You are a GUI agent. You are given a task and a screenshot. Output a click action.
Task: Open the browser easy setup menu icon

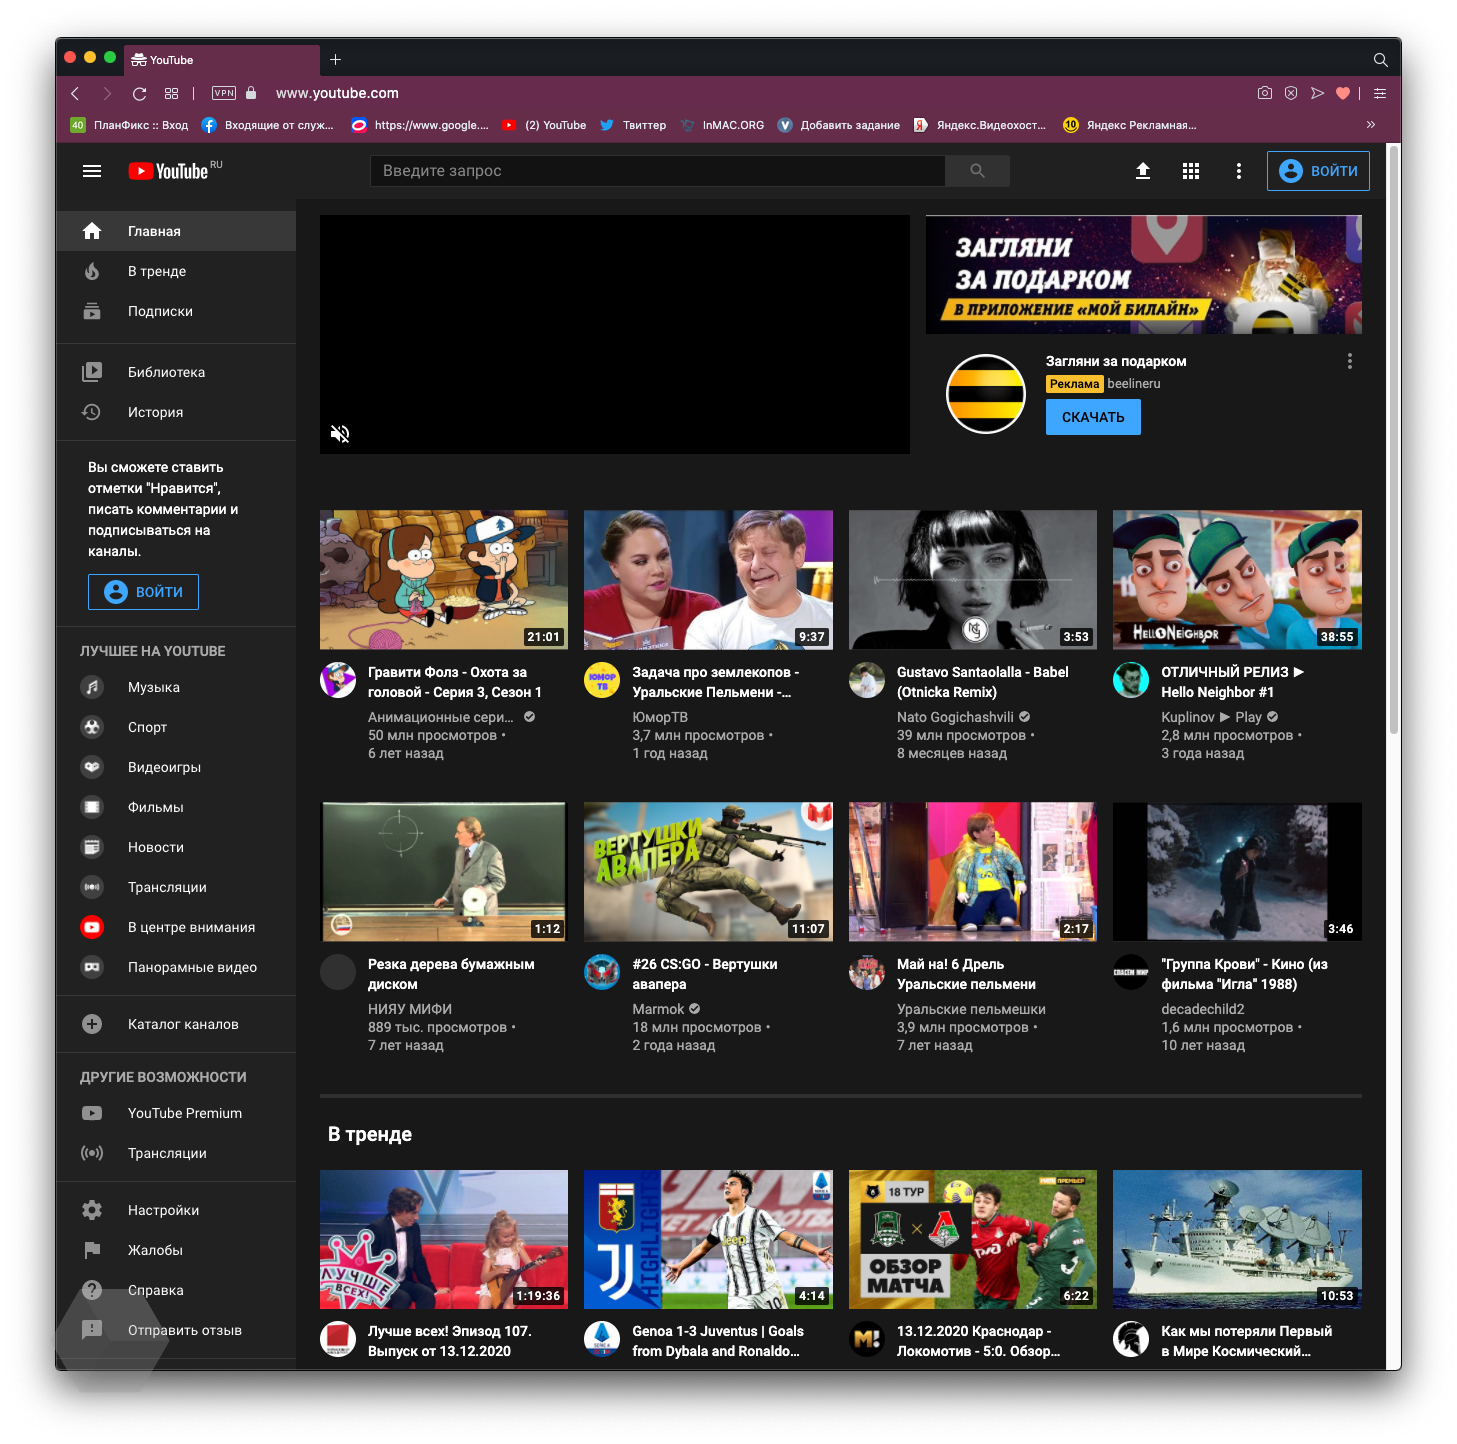(x=1380, y=93)
